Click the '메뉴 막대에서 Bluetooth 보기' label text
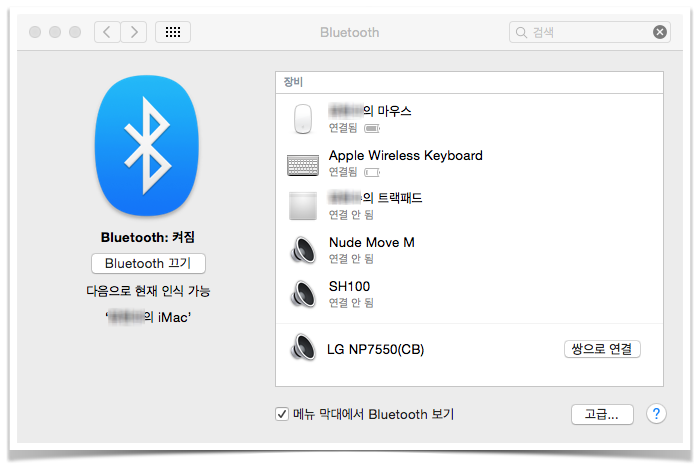 point(373,414)
